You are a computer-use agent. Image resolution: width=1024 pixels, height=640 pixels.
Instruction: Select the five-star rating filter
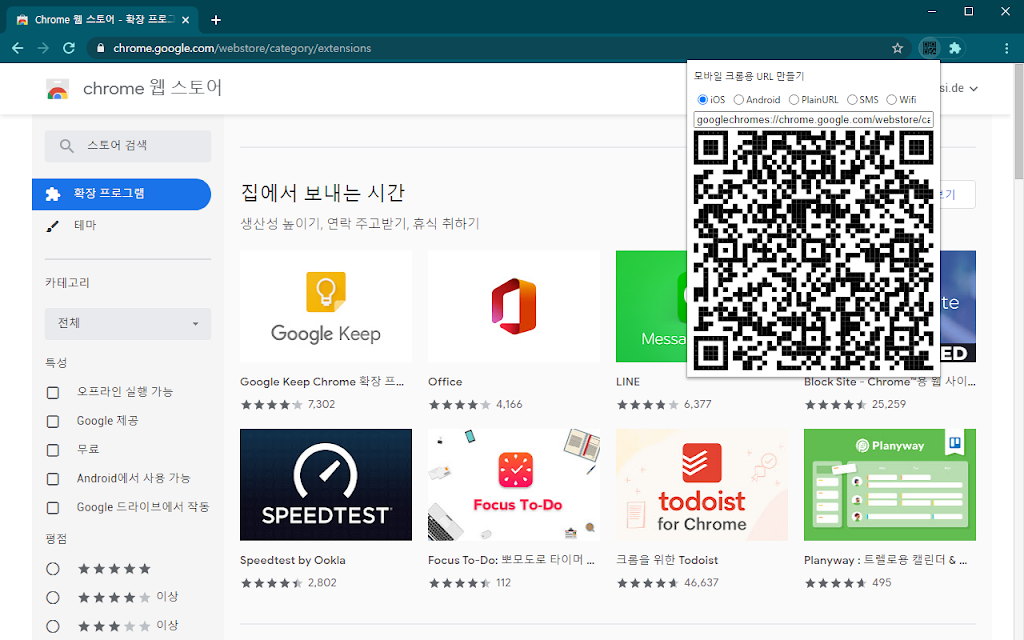tap(53, 569)
